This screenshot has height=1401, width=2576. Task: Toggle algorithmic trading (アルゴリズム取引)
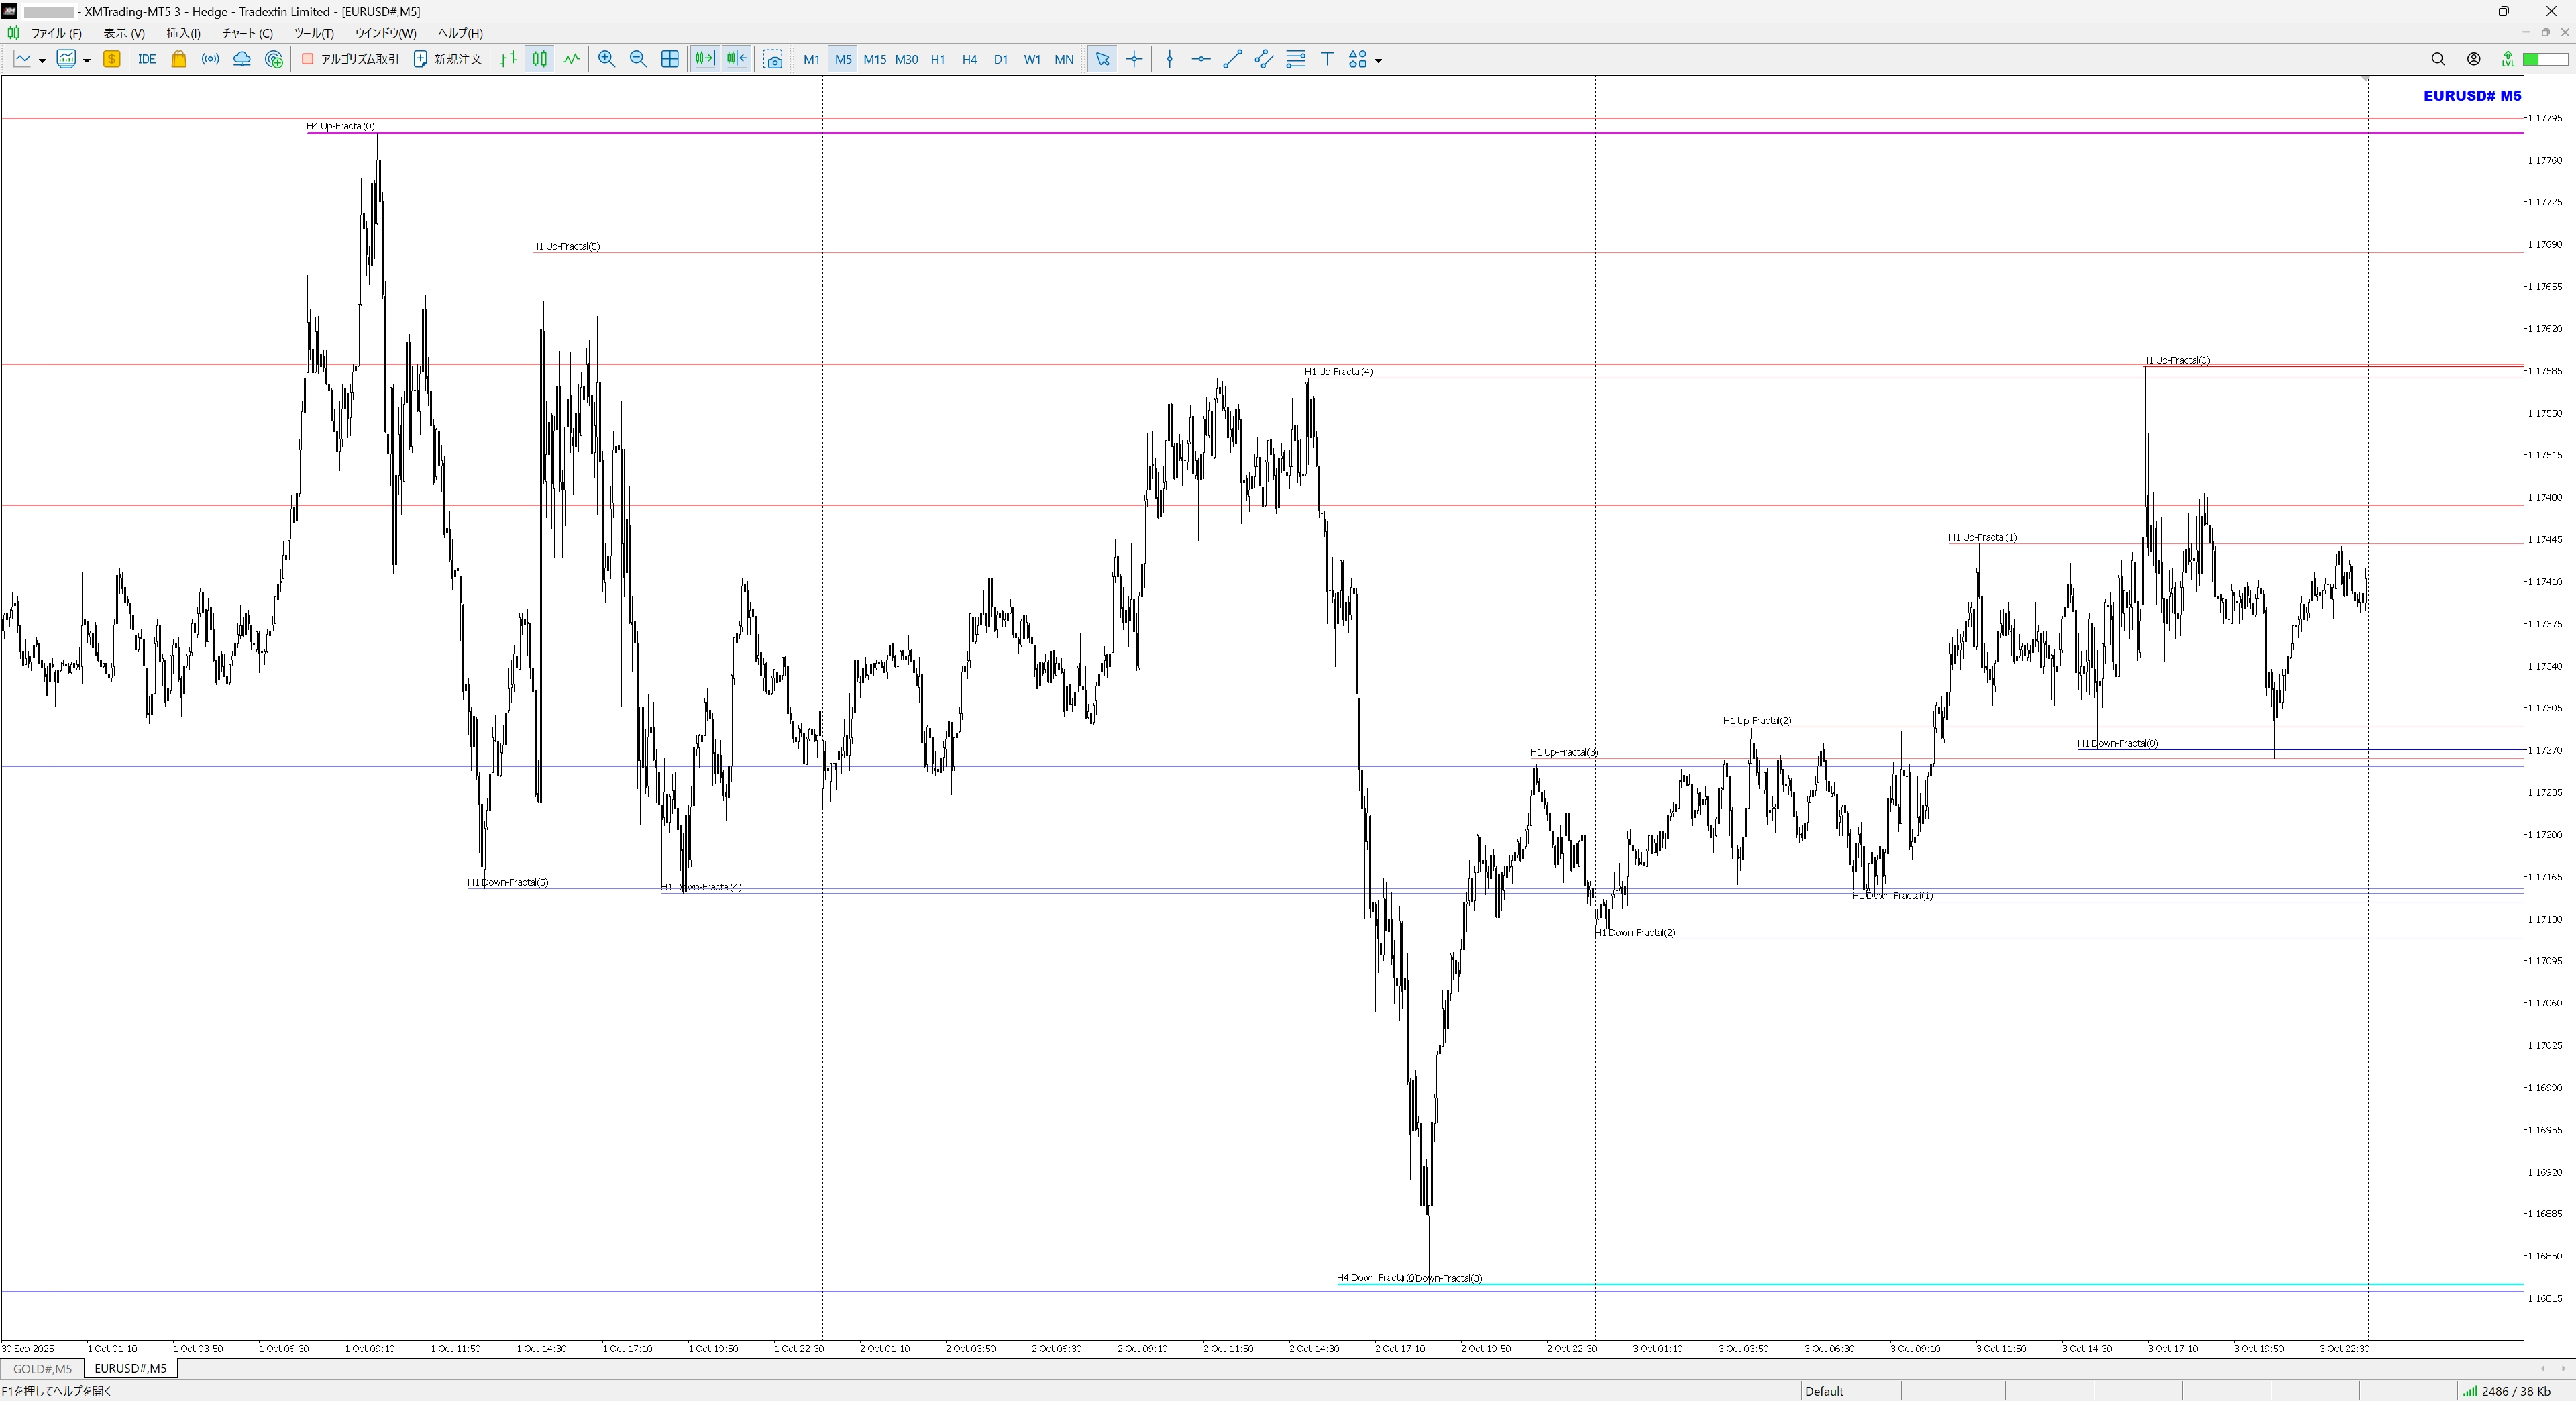click(x=350, y=59)
